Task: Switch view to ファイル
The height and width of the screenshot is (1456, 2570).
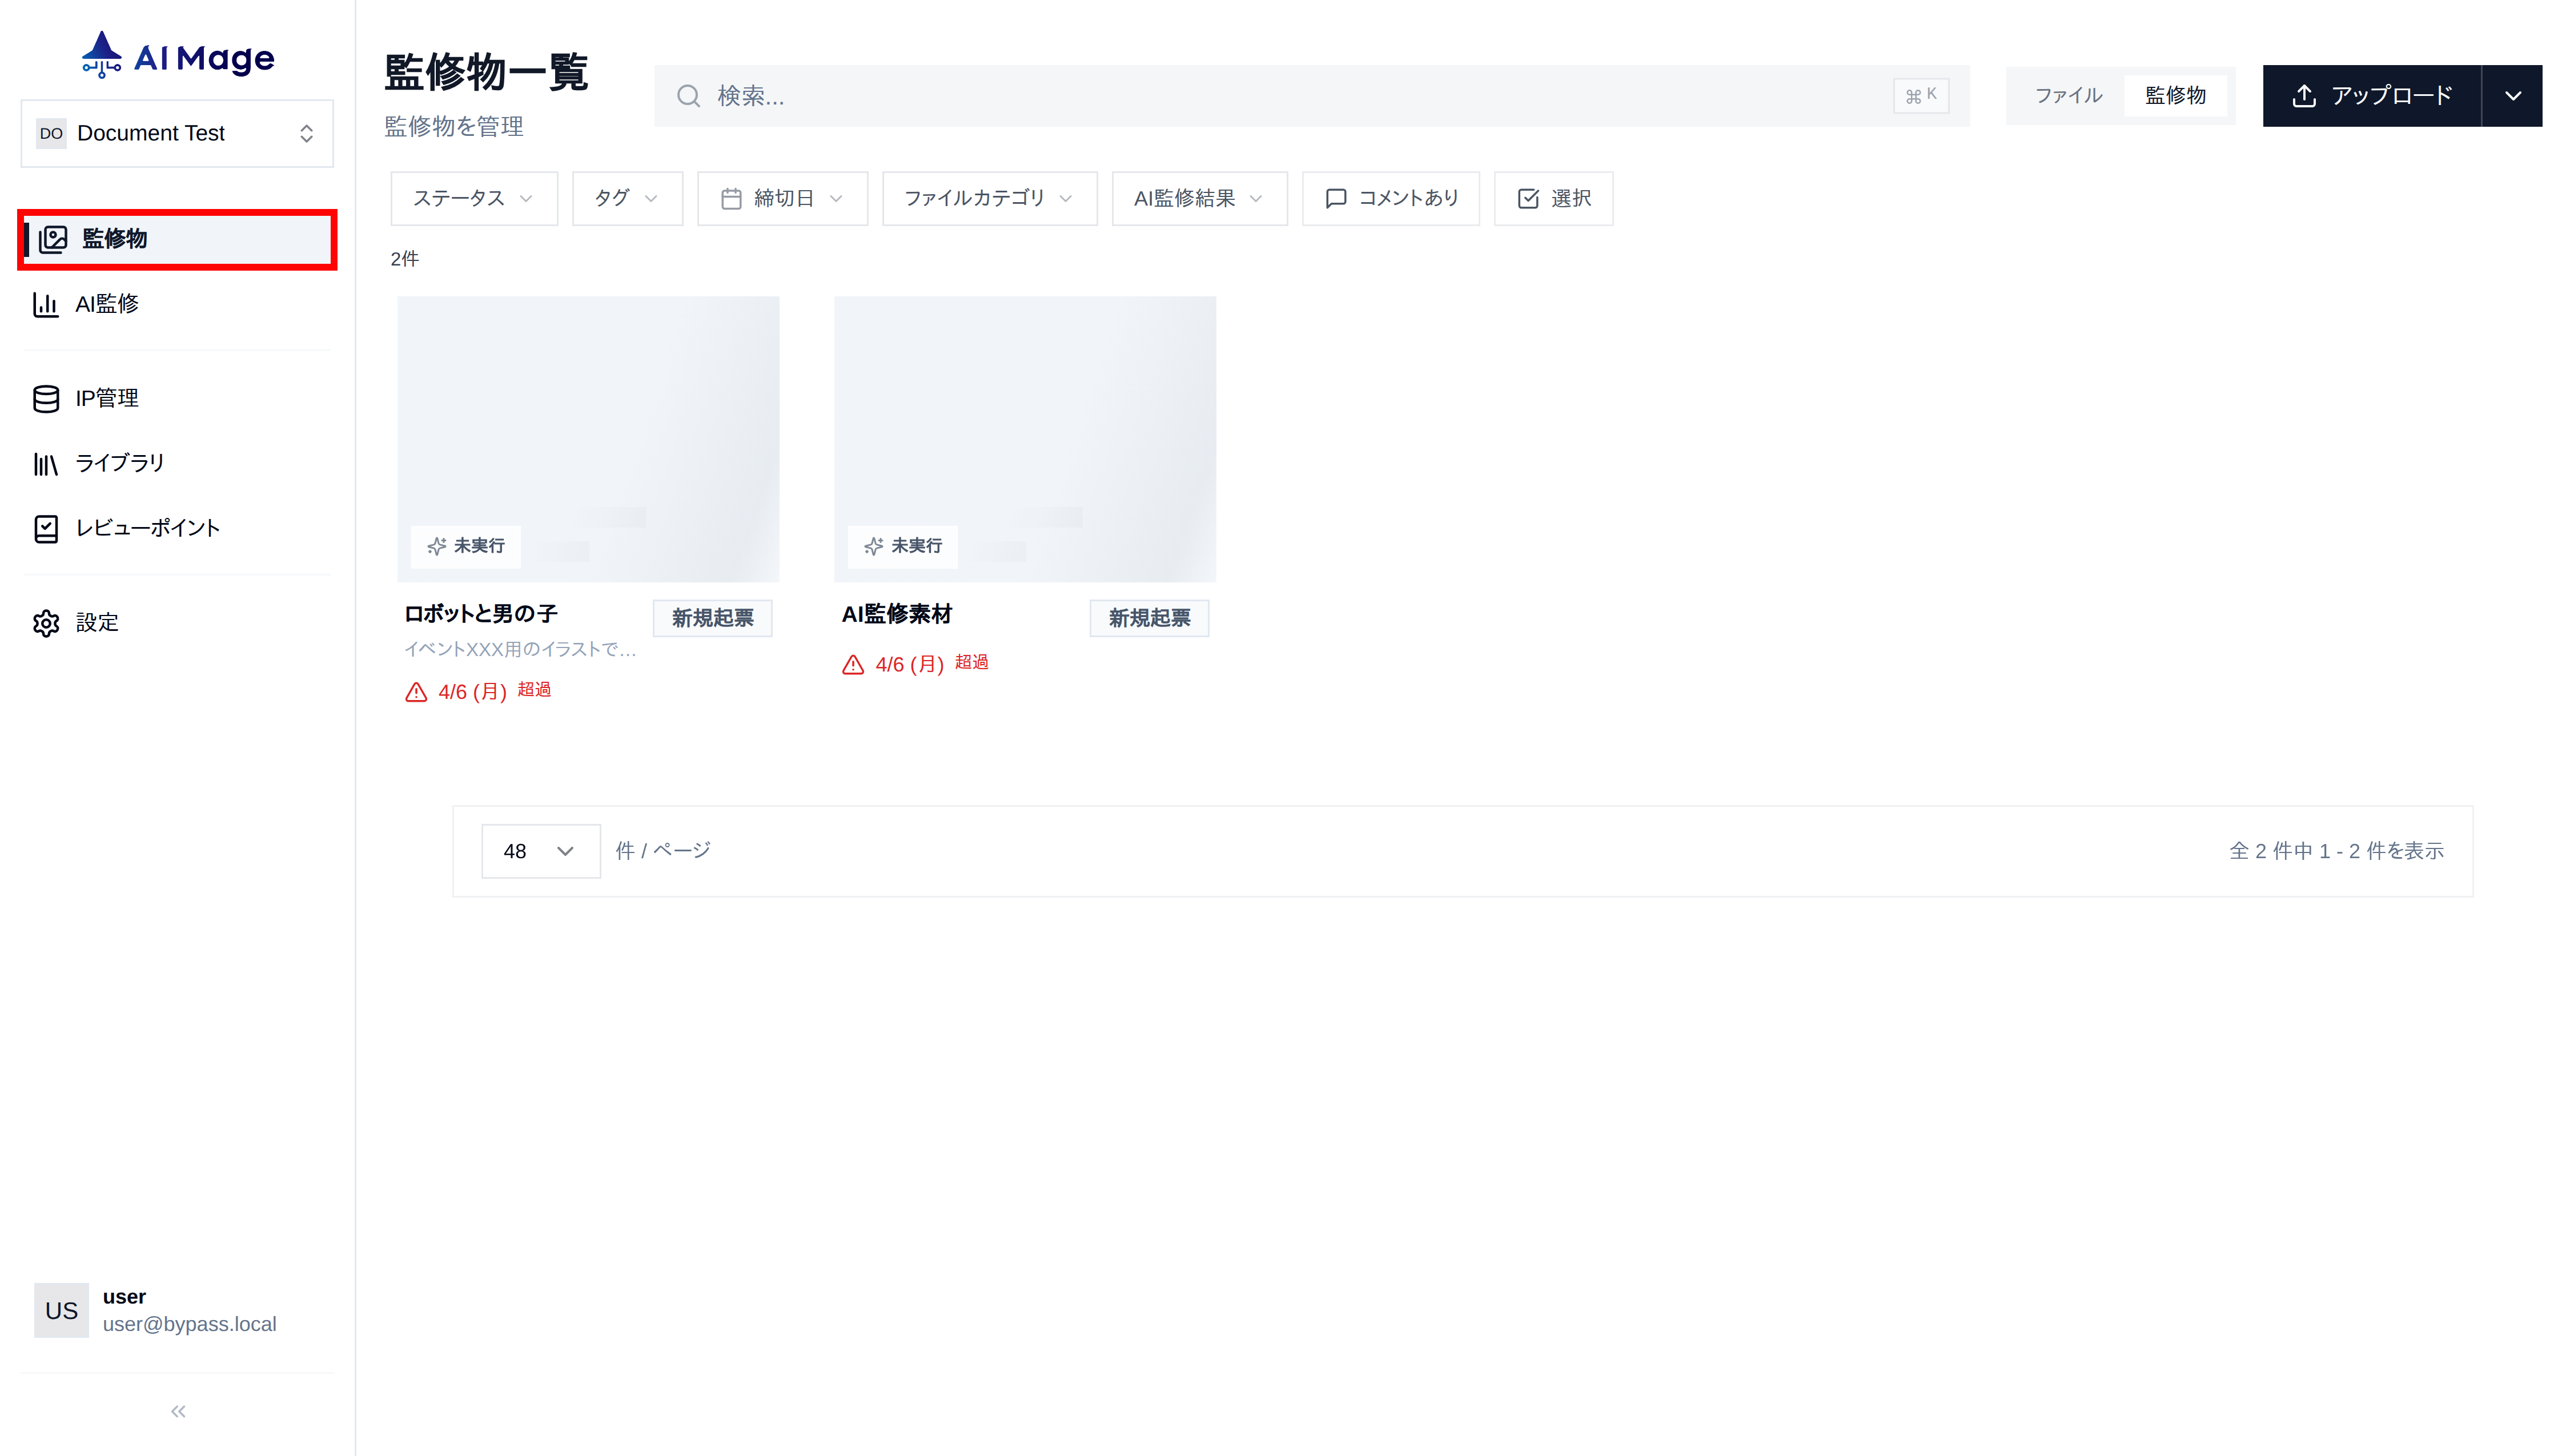Action: click(x=2068, y=96)
